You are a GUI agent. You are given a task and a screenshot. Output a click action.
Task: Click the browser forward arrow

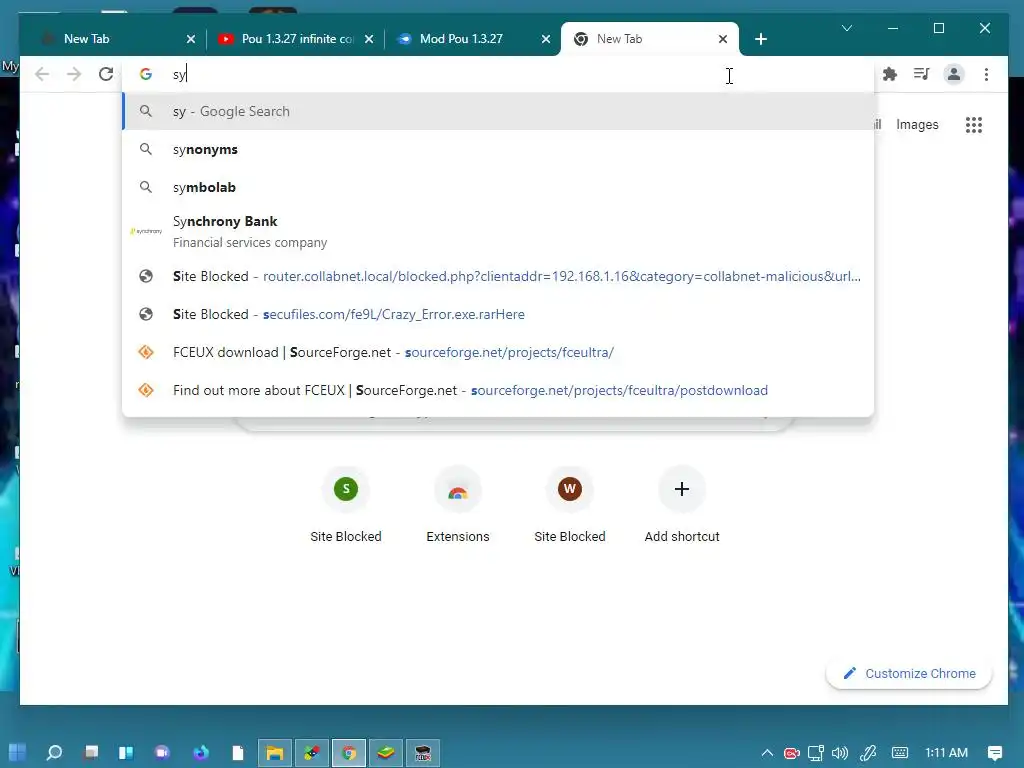point(74,74)
